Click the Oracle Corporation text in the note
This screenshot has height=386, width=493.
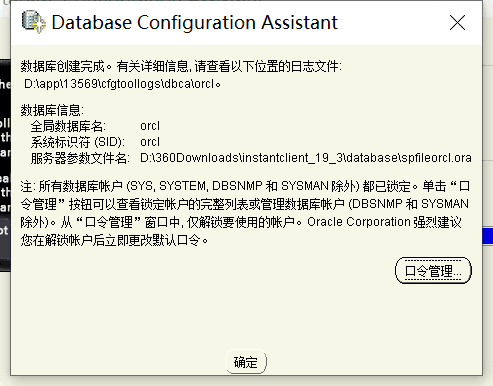tap(359, 222)
